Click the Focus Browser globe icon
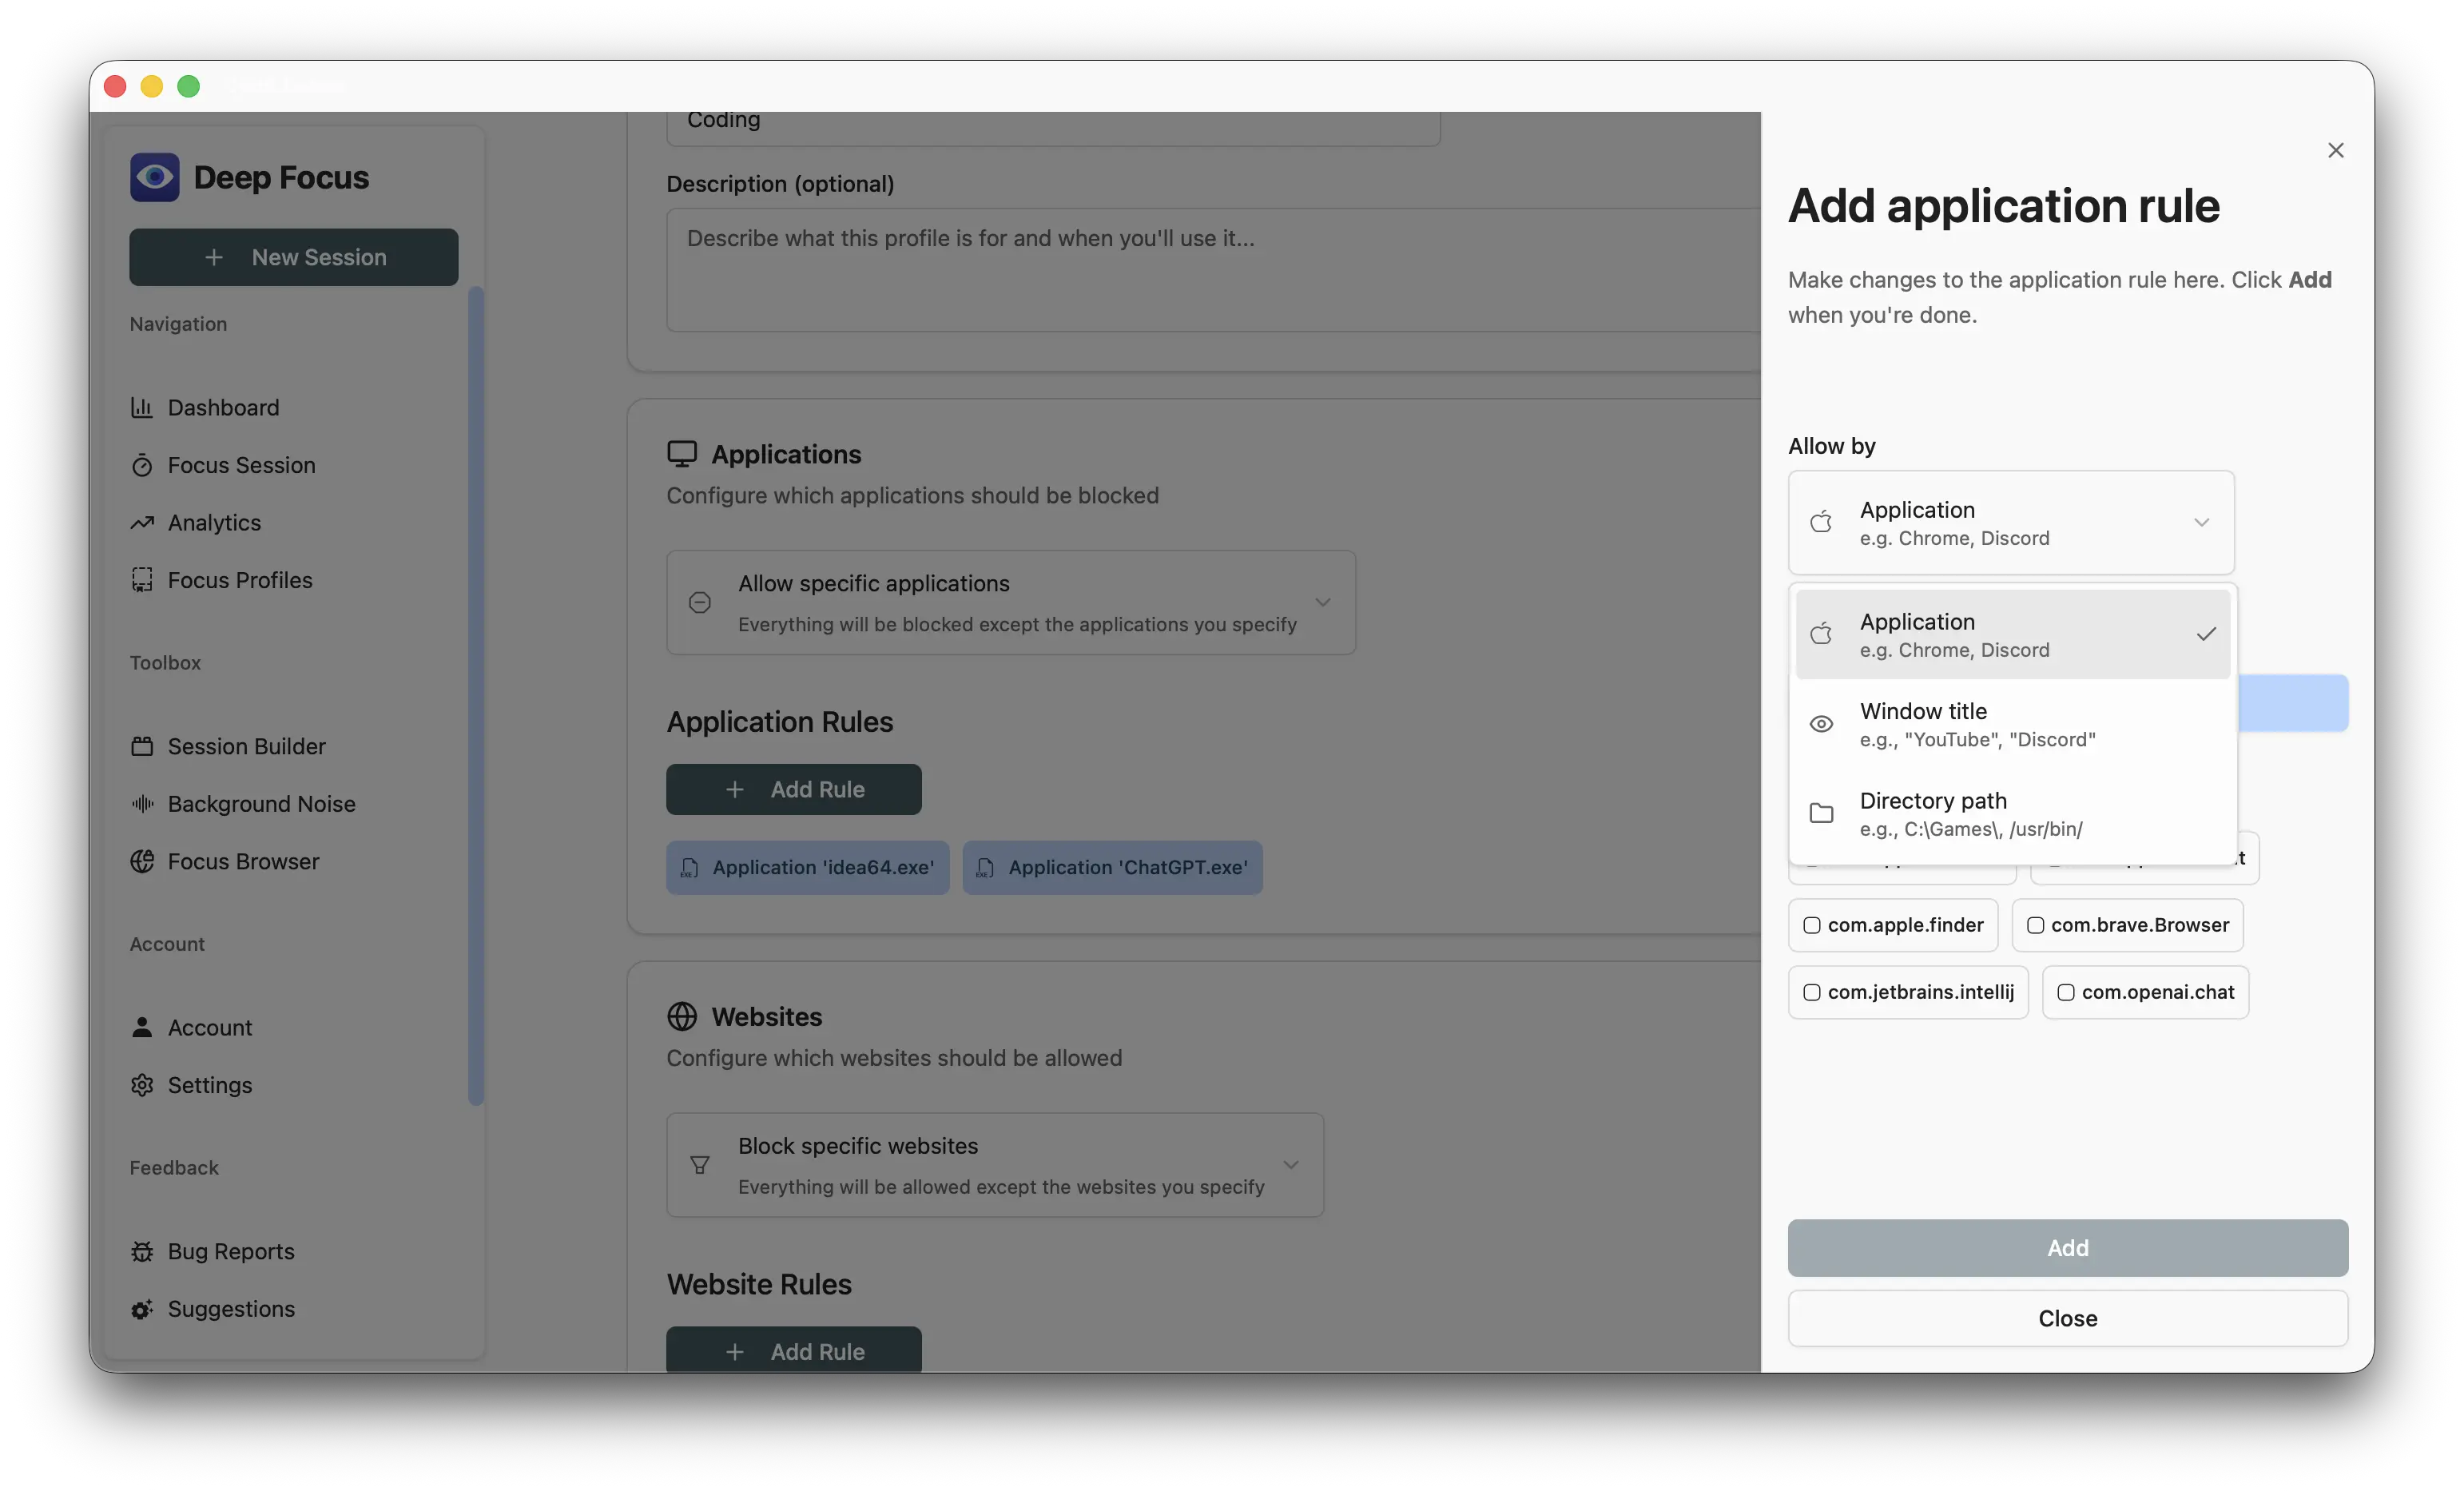 tap(142, 862)
